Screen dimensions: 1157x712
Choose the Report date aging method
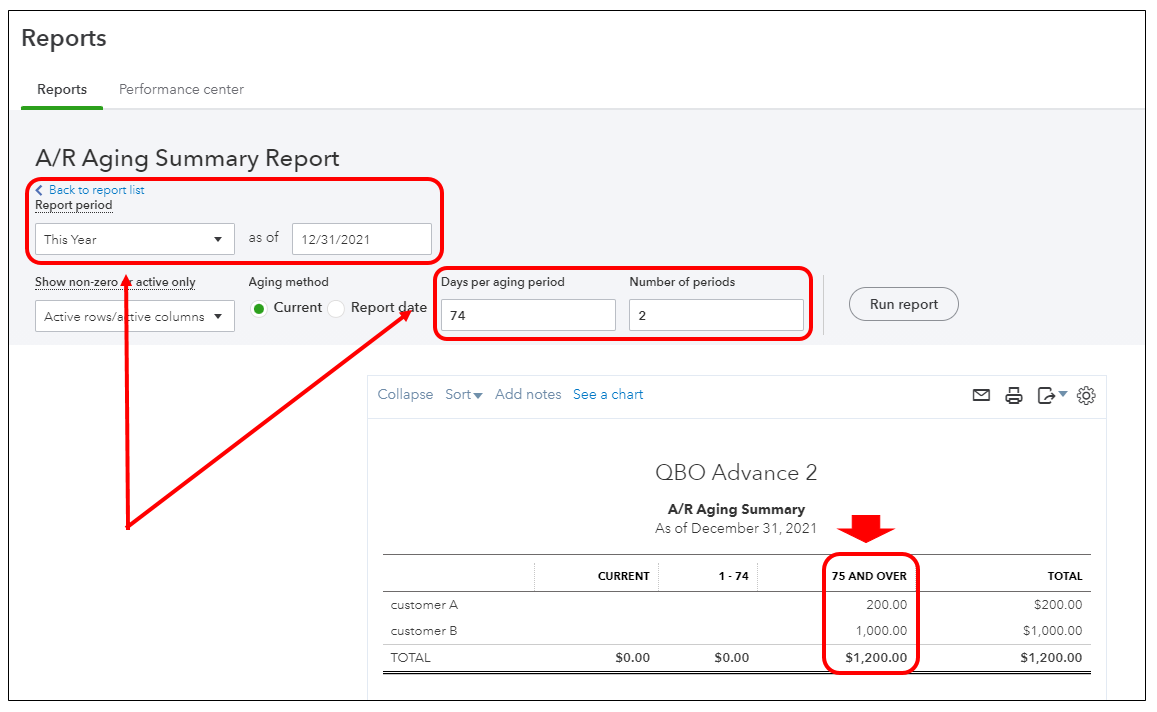336,308
